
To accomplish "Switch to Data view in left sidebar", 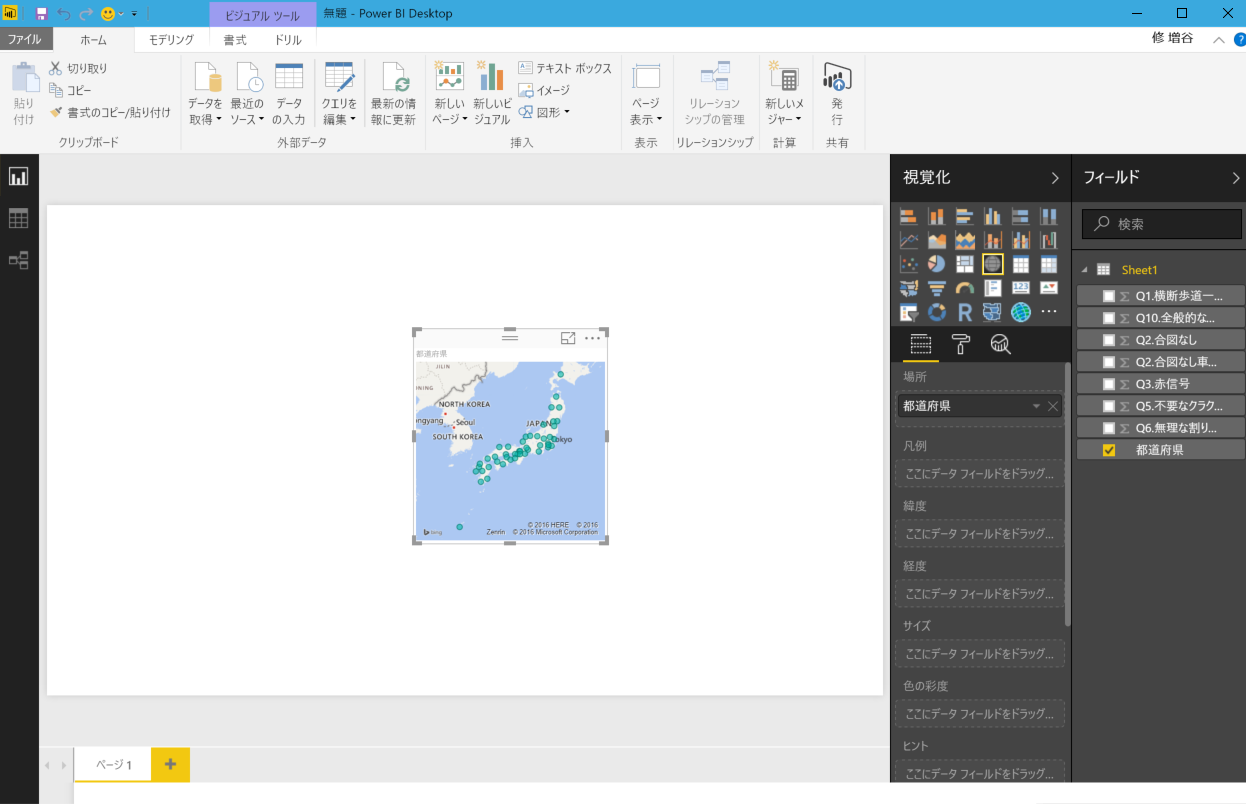I will click(18, 218).
